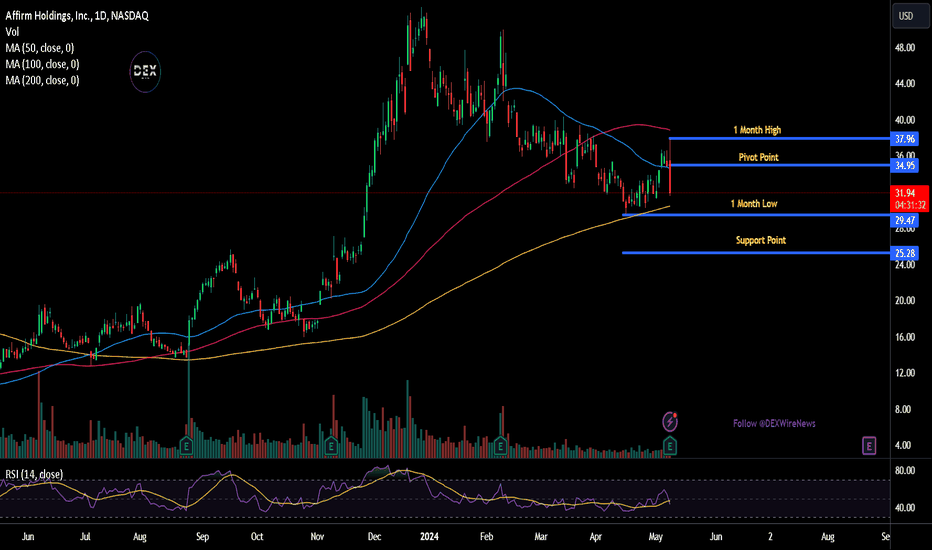Click the RSI 40.00 axis value
The image size is (932, 550).
(905, 508)
